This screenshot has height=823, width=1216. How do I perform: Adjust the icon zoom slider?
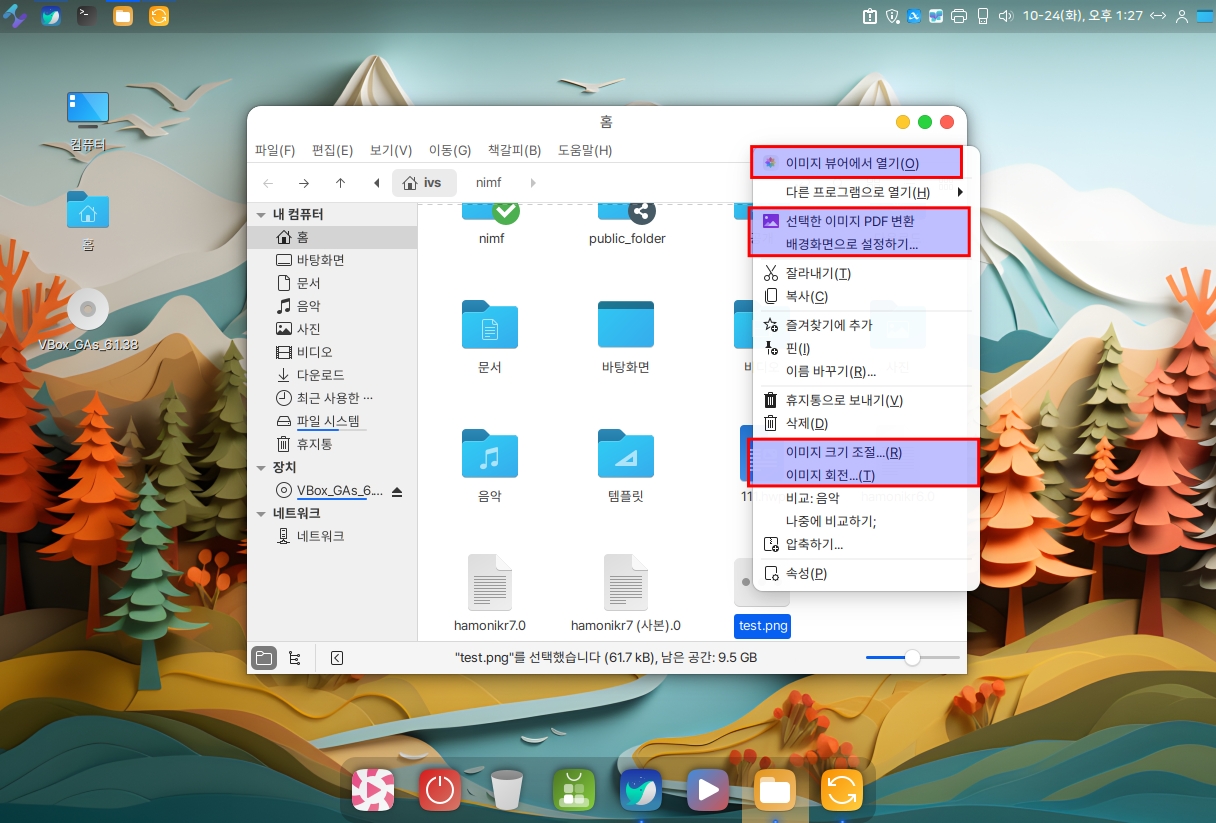(911, 658)
